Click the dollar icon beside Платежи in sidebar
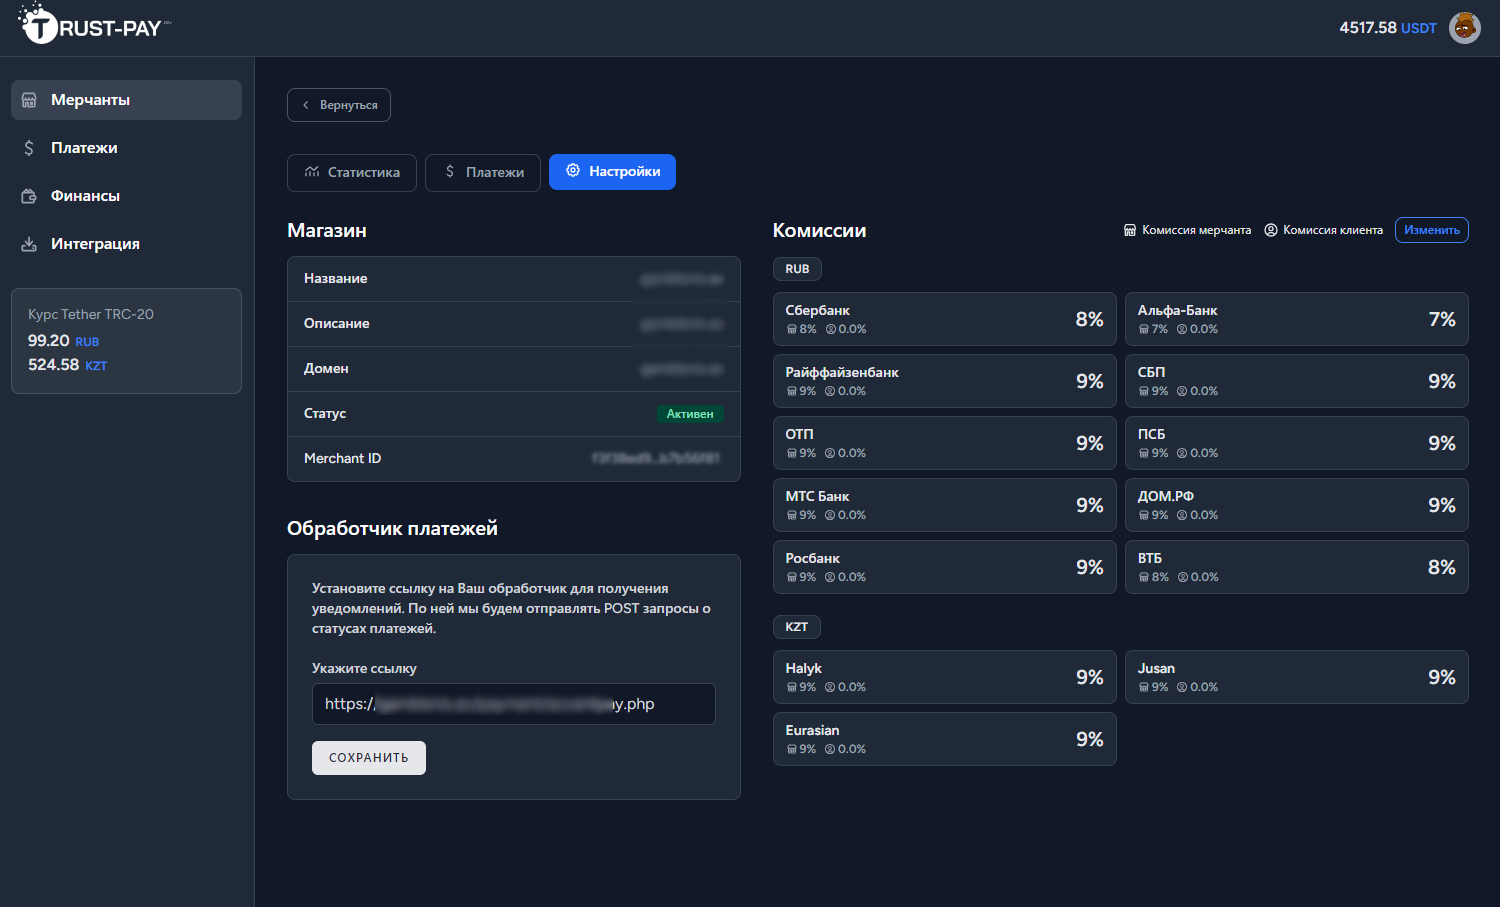Screen dimensions: 1500x907 [x=29, y=148]
